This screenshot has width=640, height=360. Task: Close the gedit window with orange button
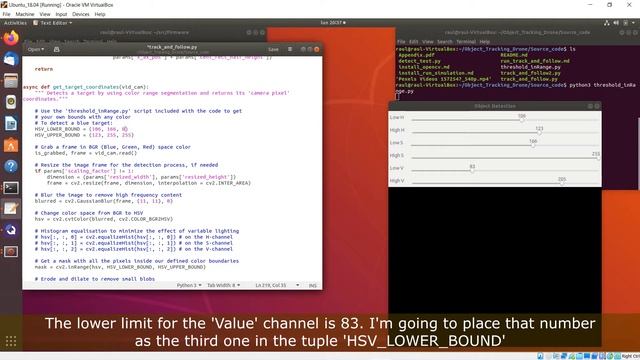(x=316, y=49)
